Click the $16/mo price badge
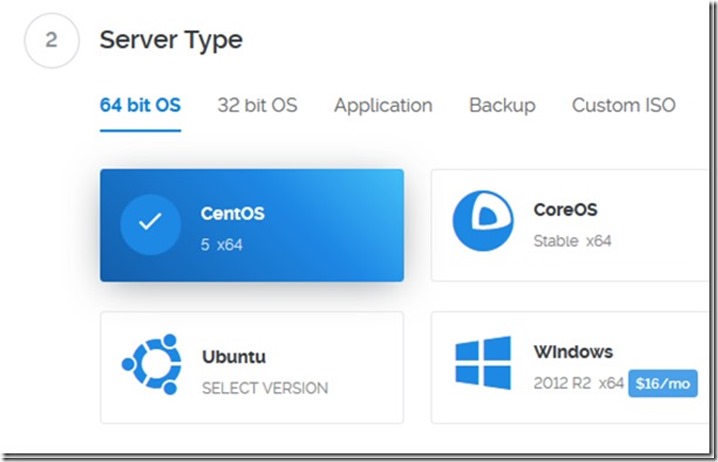Image resolution: width=718 pixels, height=462 pixels. tap(662, 382)
